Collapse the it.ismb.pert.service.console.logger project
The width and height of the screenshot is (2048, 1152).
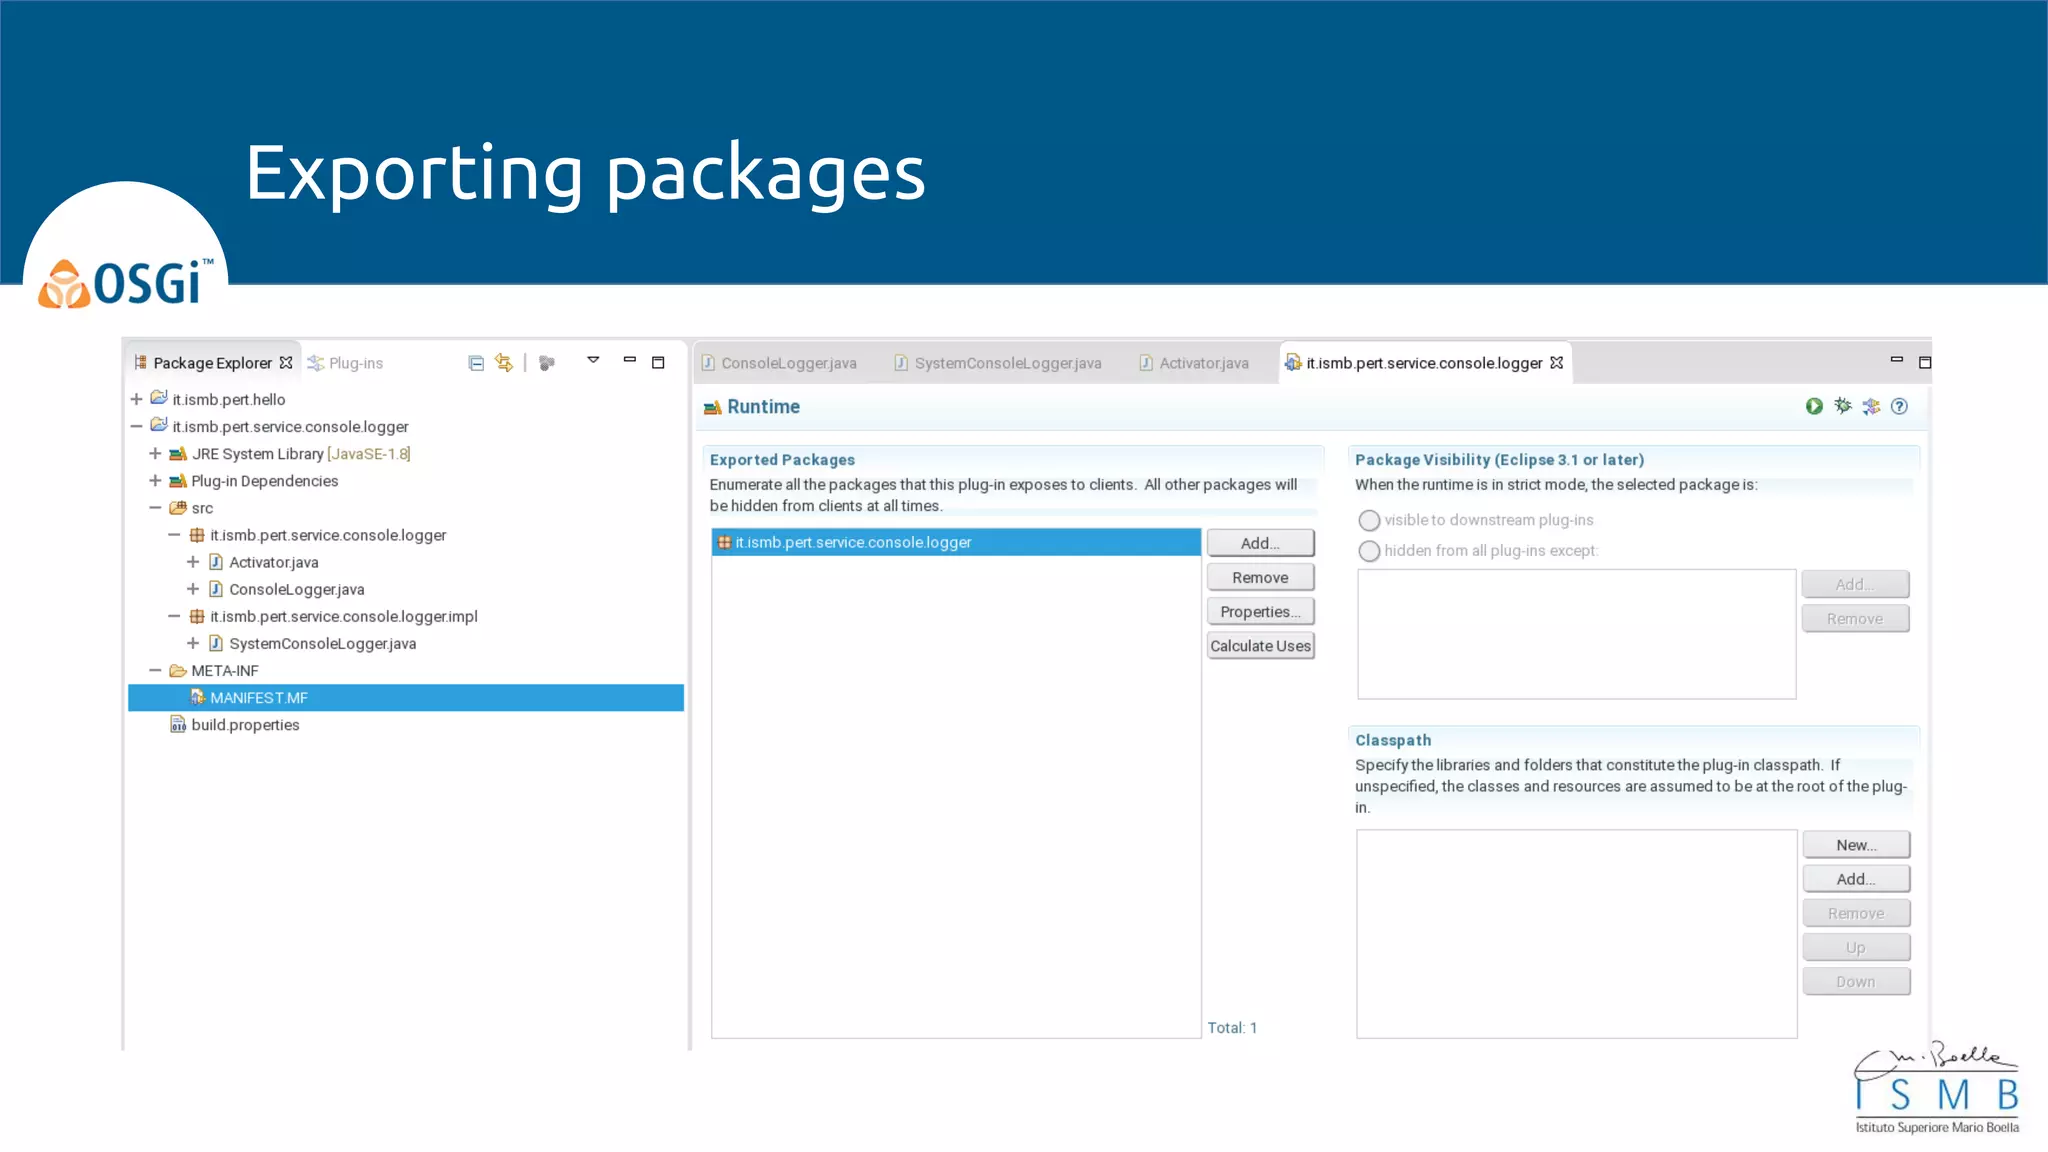(x=137, y=426)
